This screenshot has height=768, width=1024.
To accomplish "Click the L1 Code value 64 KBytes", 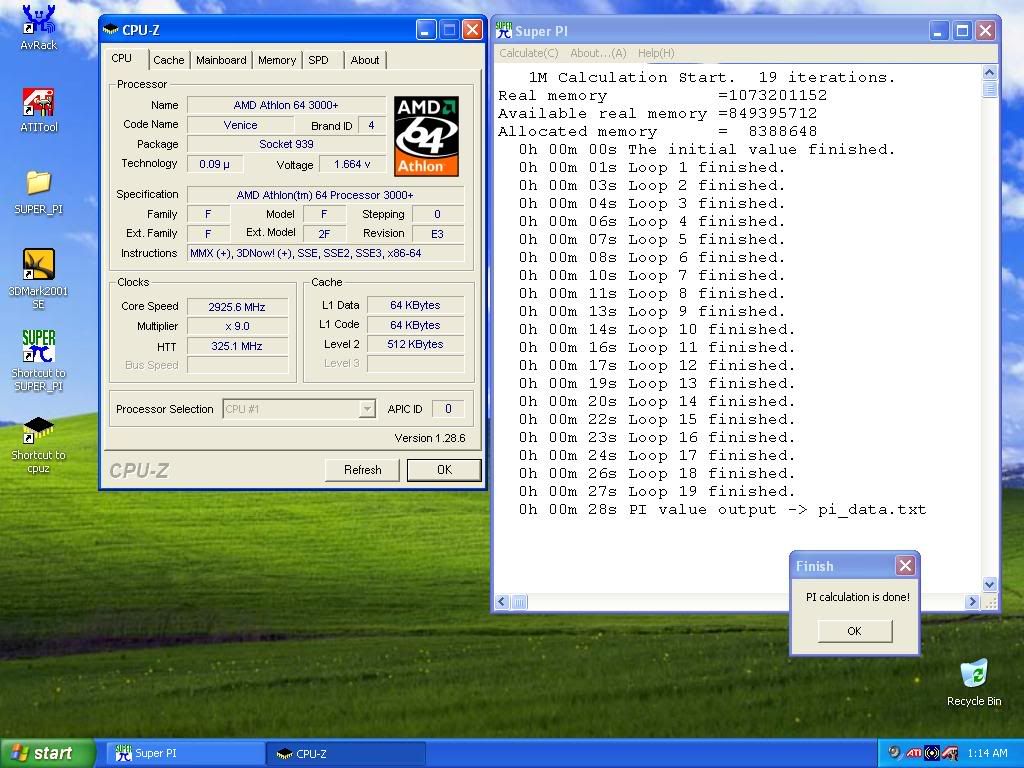I will tap(415, 325).
